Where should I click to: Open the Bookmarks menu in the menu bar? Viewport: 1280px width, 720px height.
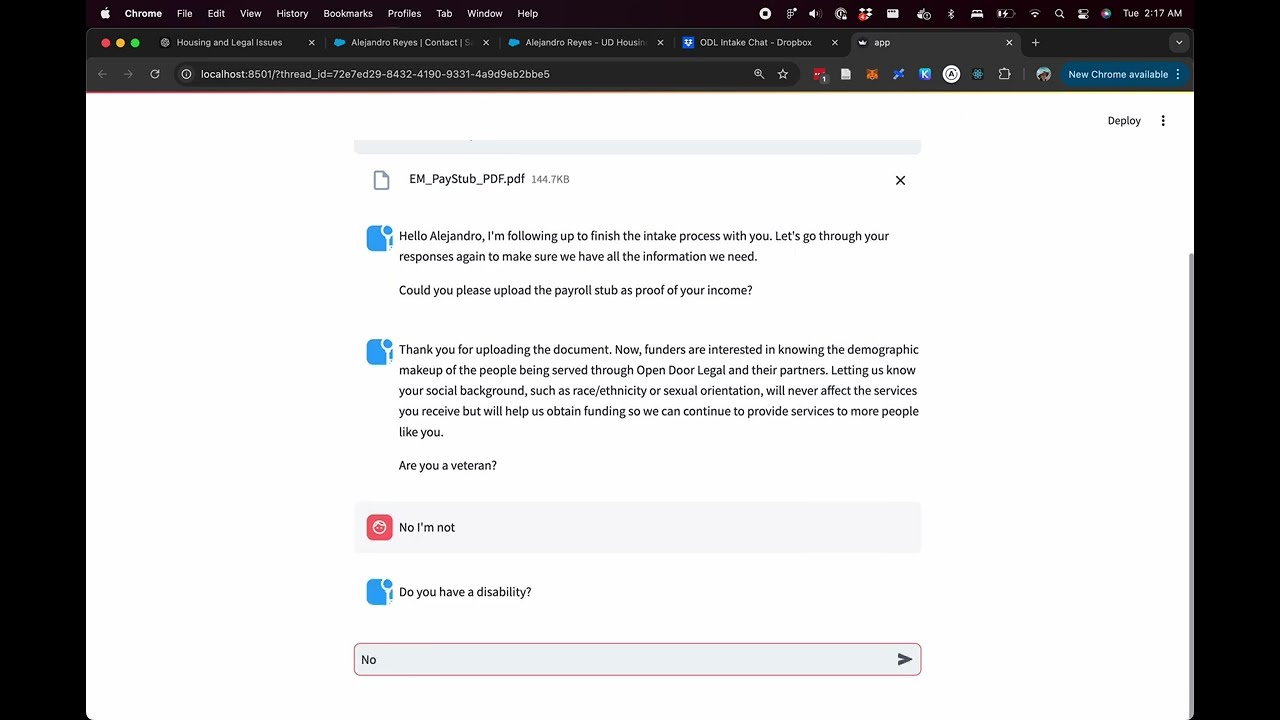point(348,14)
